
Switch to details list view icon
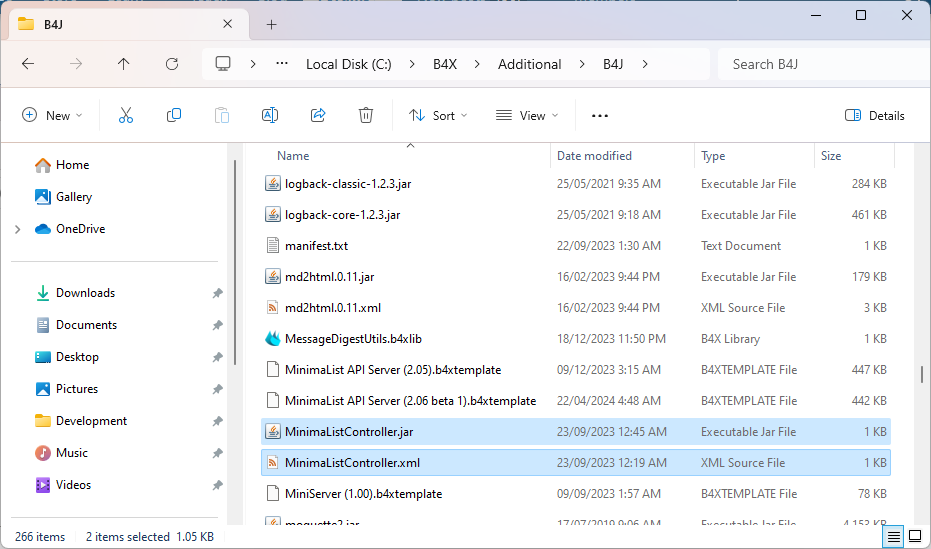[894, 537]
